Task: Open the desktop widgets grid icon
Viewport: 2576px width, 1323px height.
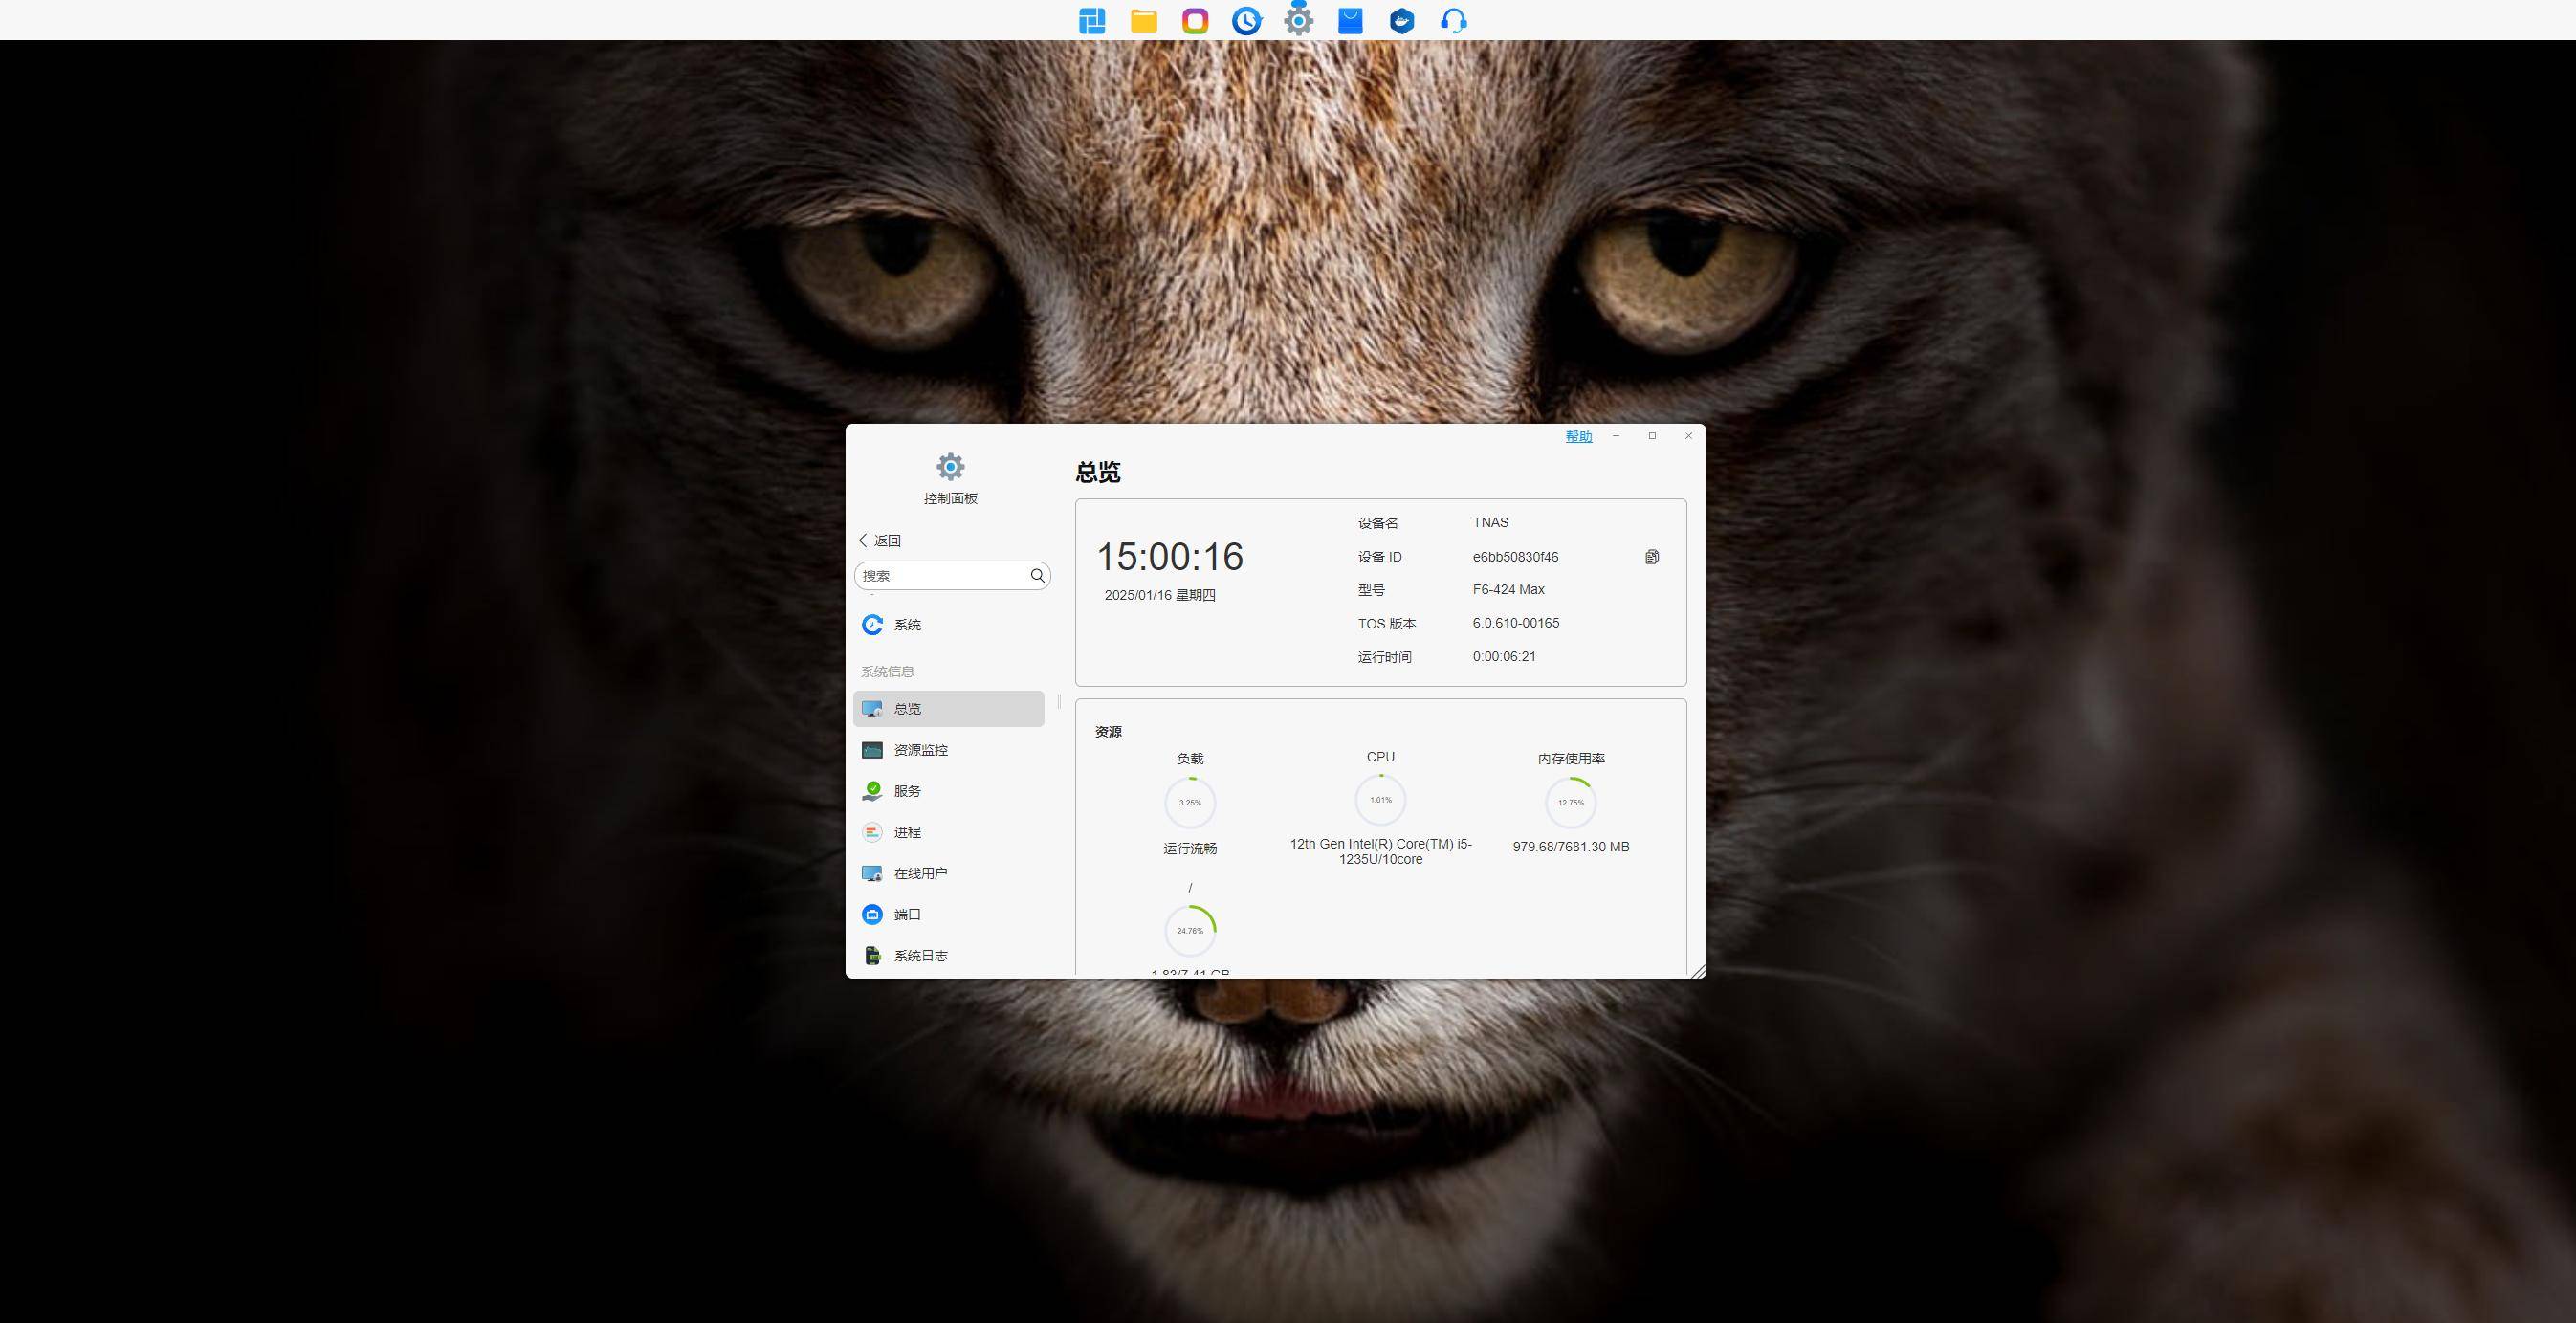Action: pyautogui.click(x=1092, y=21)
